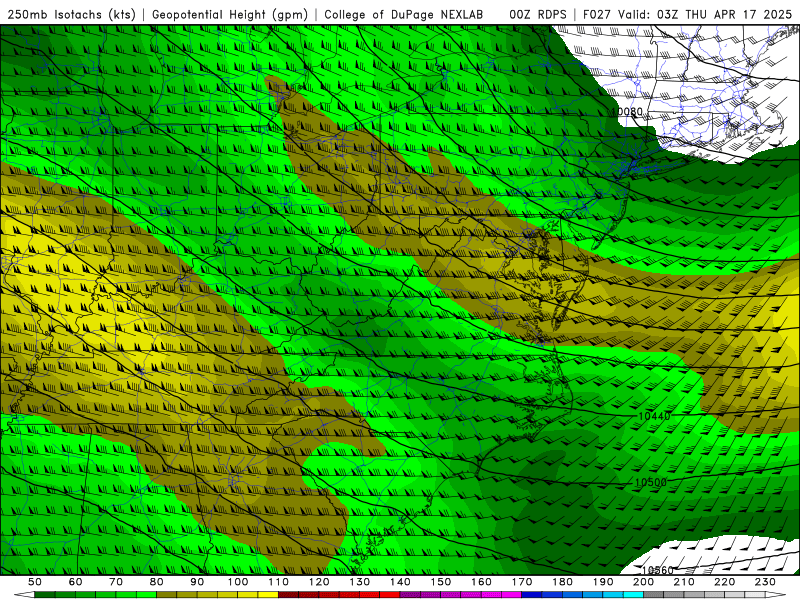Click the dark gray swatch starting at 200
The width and height of the screenshot is (800, 600).
click(x=653, y=595)
